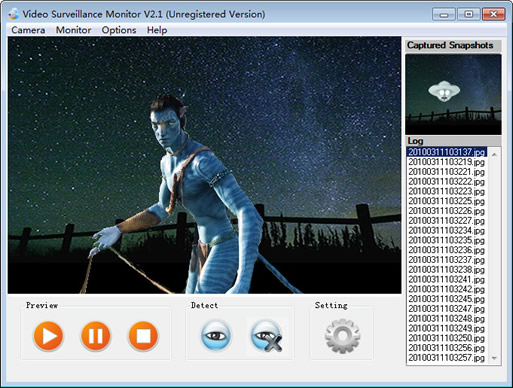The height and width of the screenshot is (388, 513).
Task: Pause the preview with the orange pause button
Action: (x=96, y=336)
